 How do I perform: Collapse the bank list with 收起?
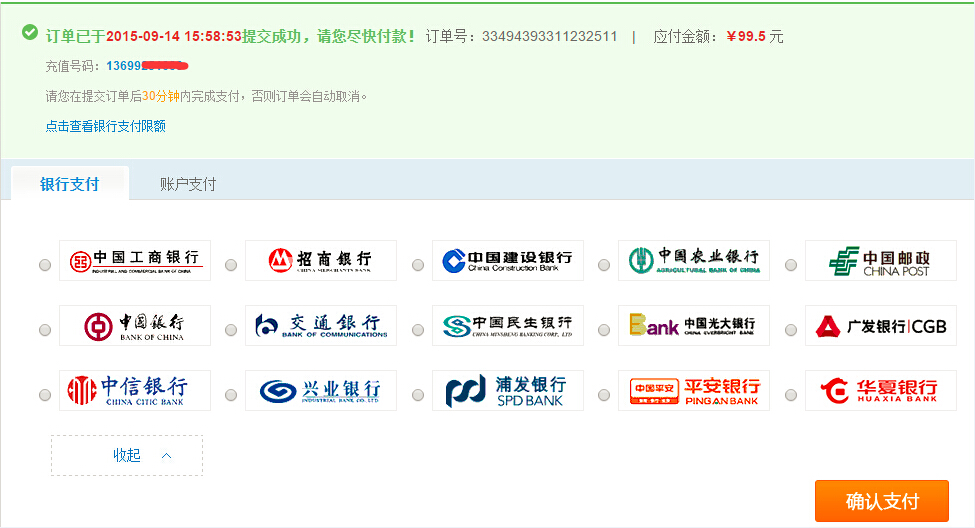coord(127,455)
